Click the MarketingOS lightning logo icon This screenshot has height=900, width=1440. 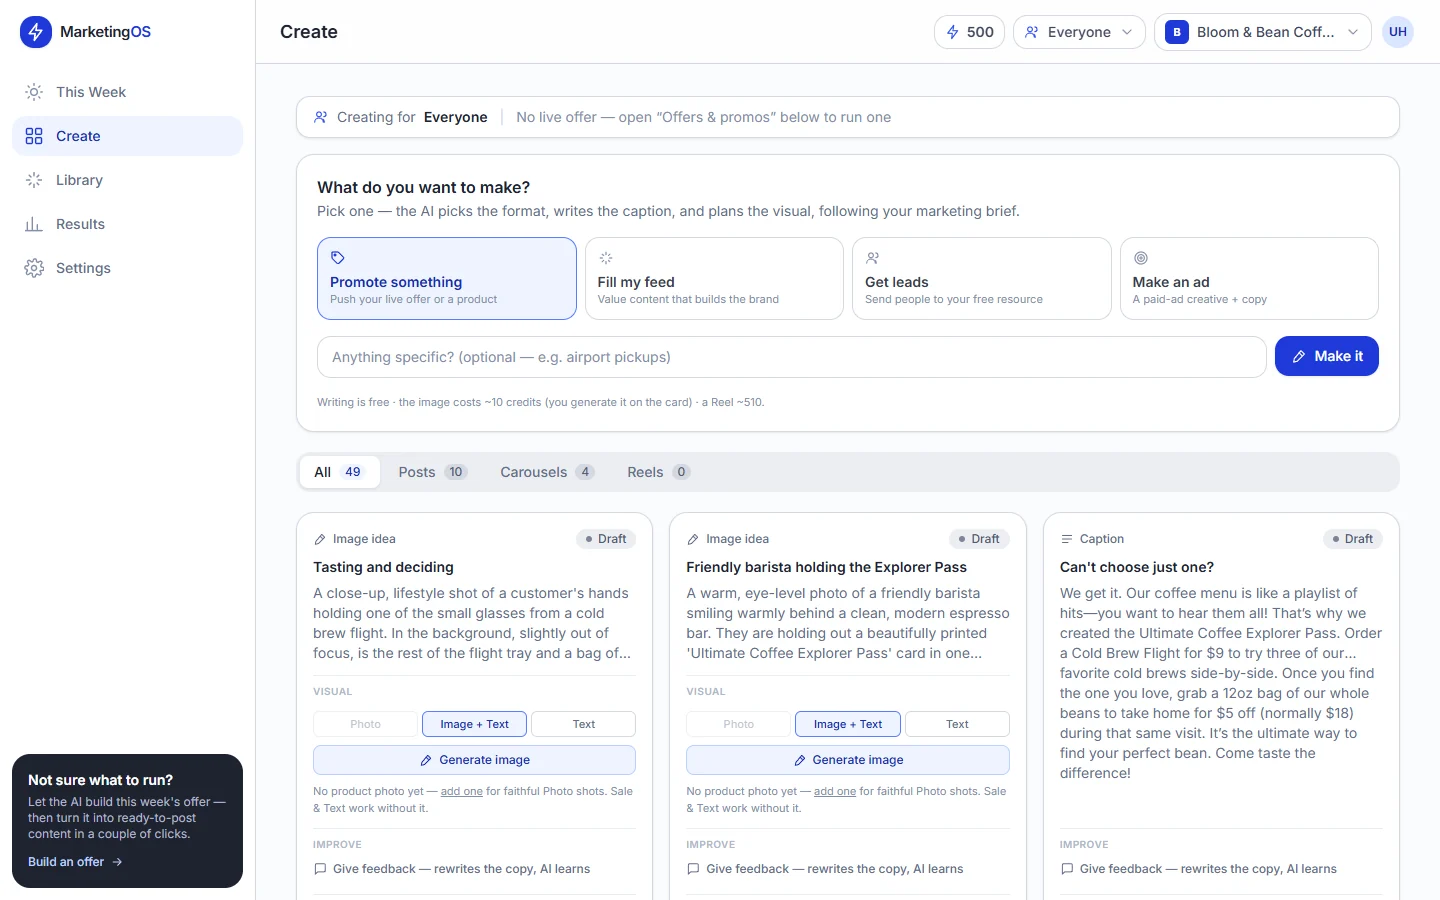[x=36, y=32]
